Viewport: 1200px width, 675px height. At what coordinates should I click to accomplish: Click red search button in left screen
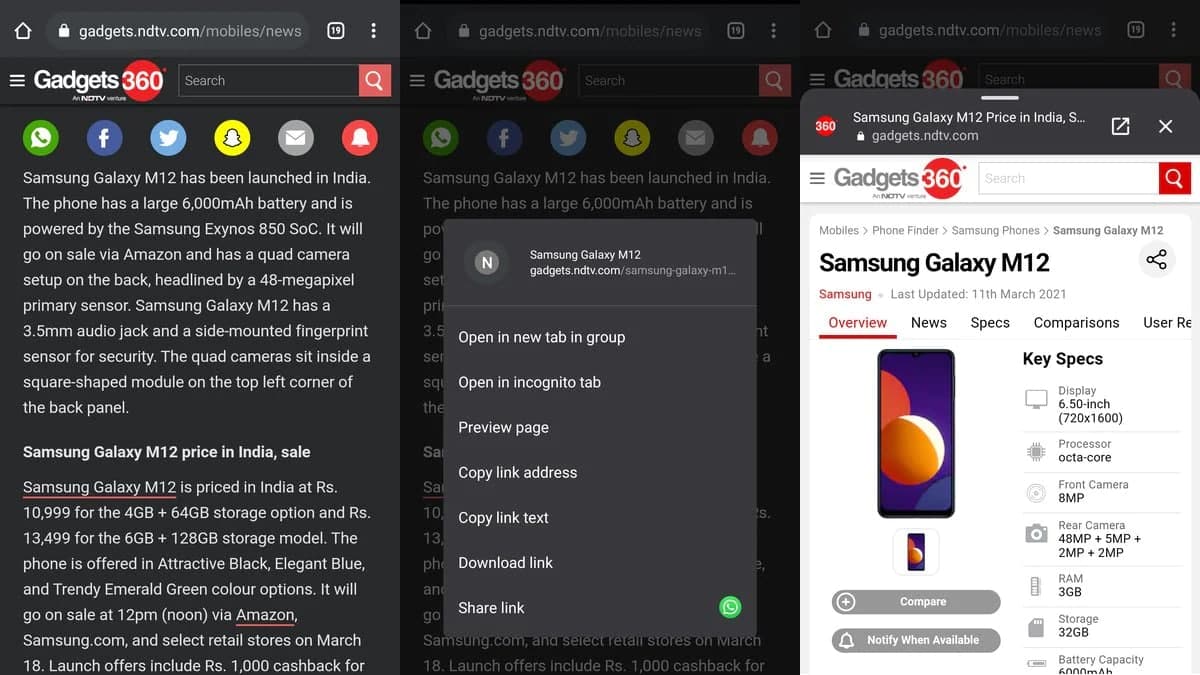pos(374,80)
